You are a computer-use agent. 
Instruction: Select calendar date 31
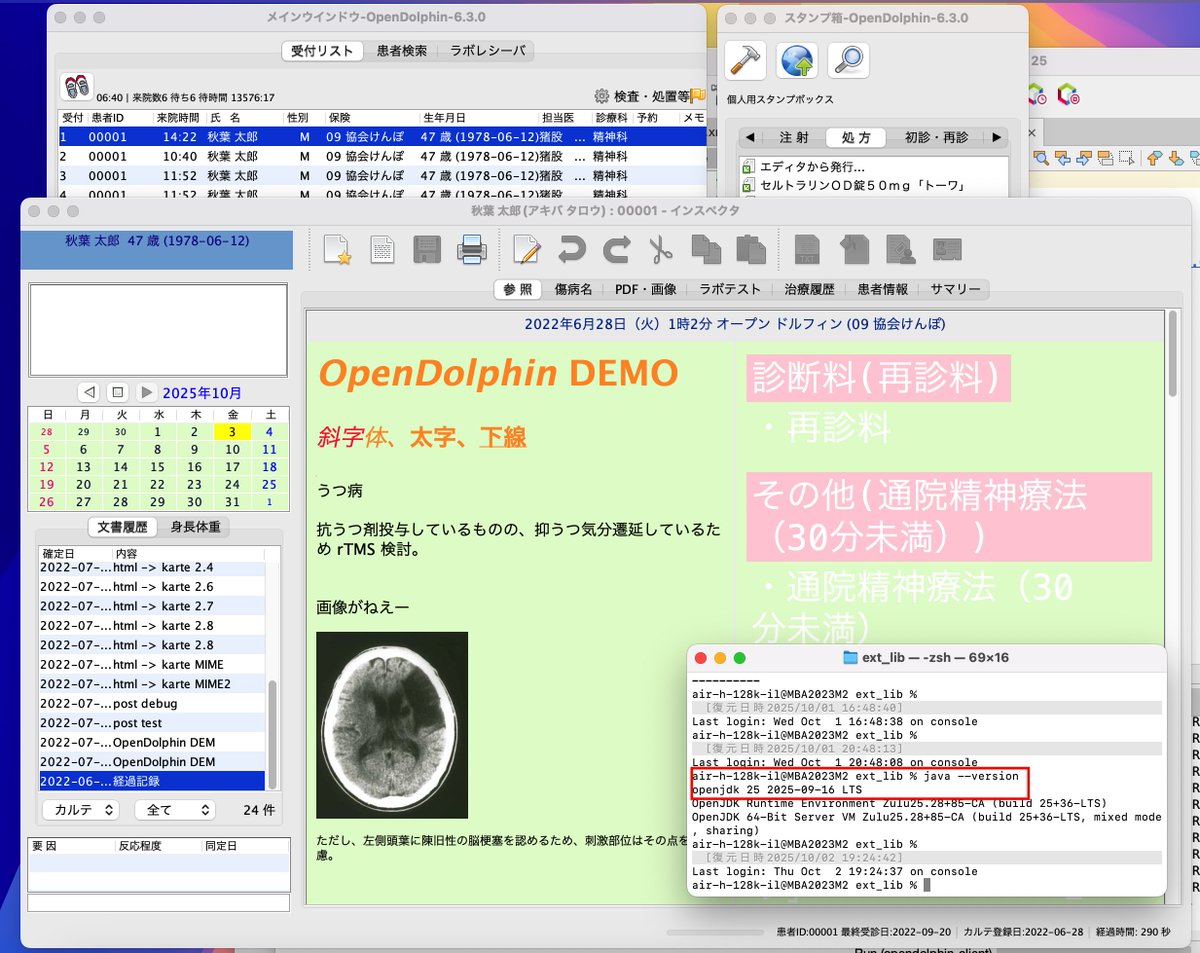point(232,503)
